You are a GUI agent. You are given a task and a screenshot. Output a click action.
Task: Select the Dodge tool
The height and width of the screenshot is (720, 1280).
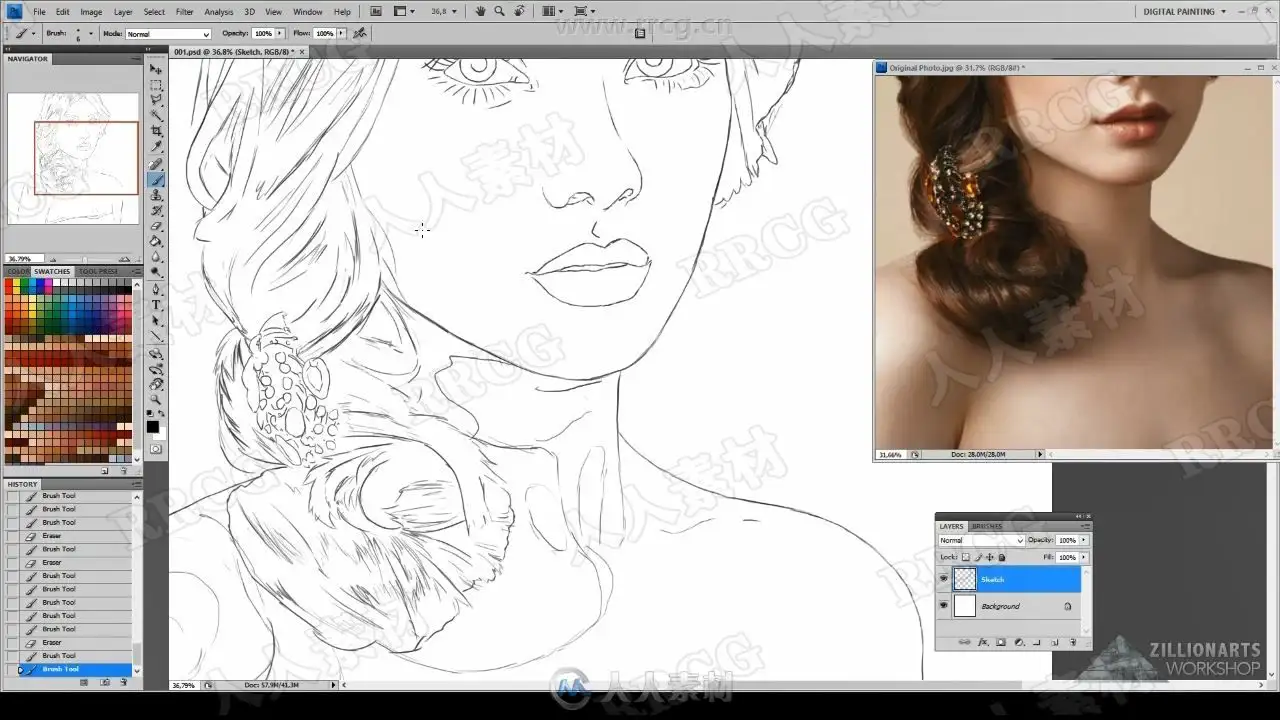(x=157, y=271)
